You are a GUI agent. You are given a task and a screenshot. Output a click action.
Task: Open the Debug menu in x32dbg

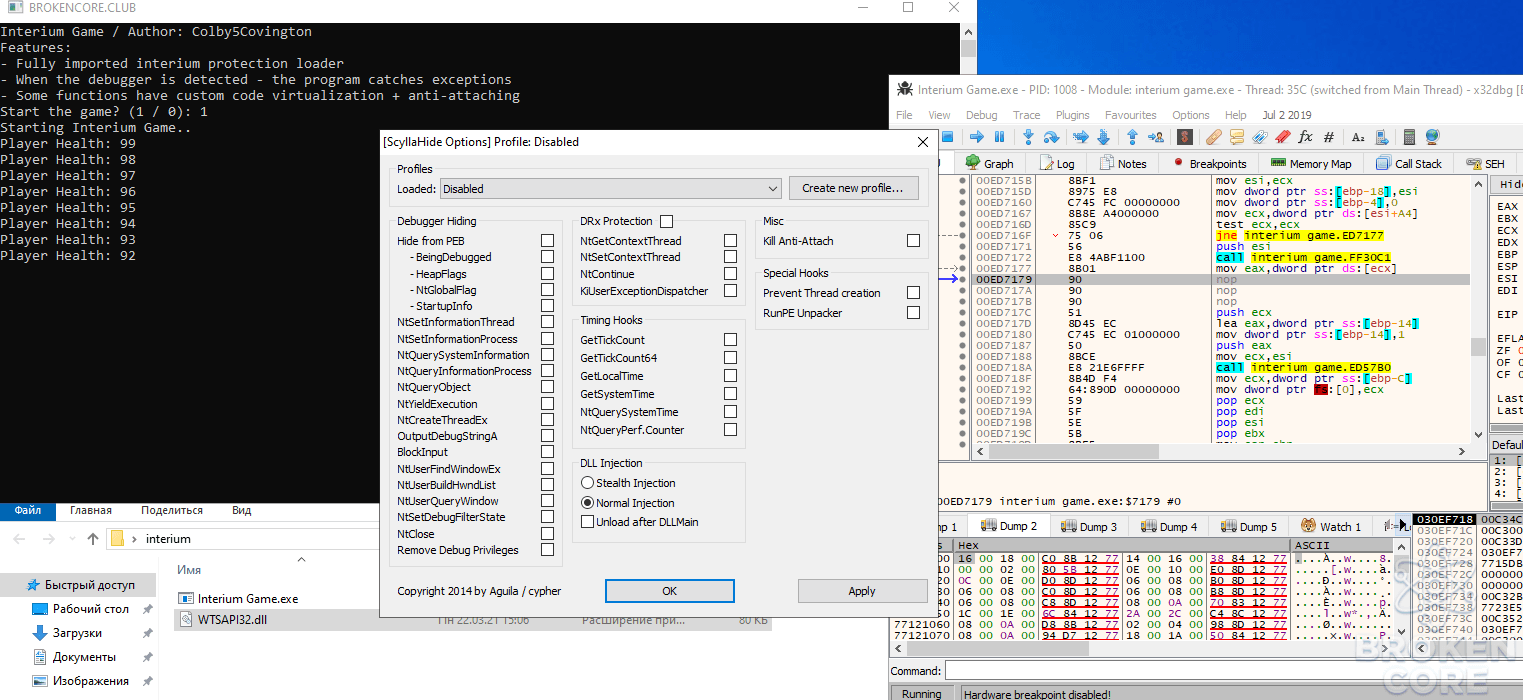tap(981, 115)
